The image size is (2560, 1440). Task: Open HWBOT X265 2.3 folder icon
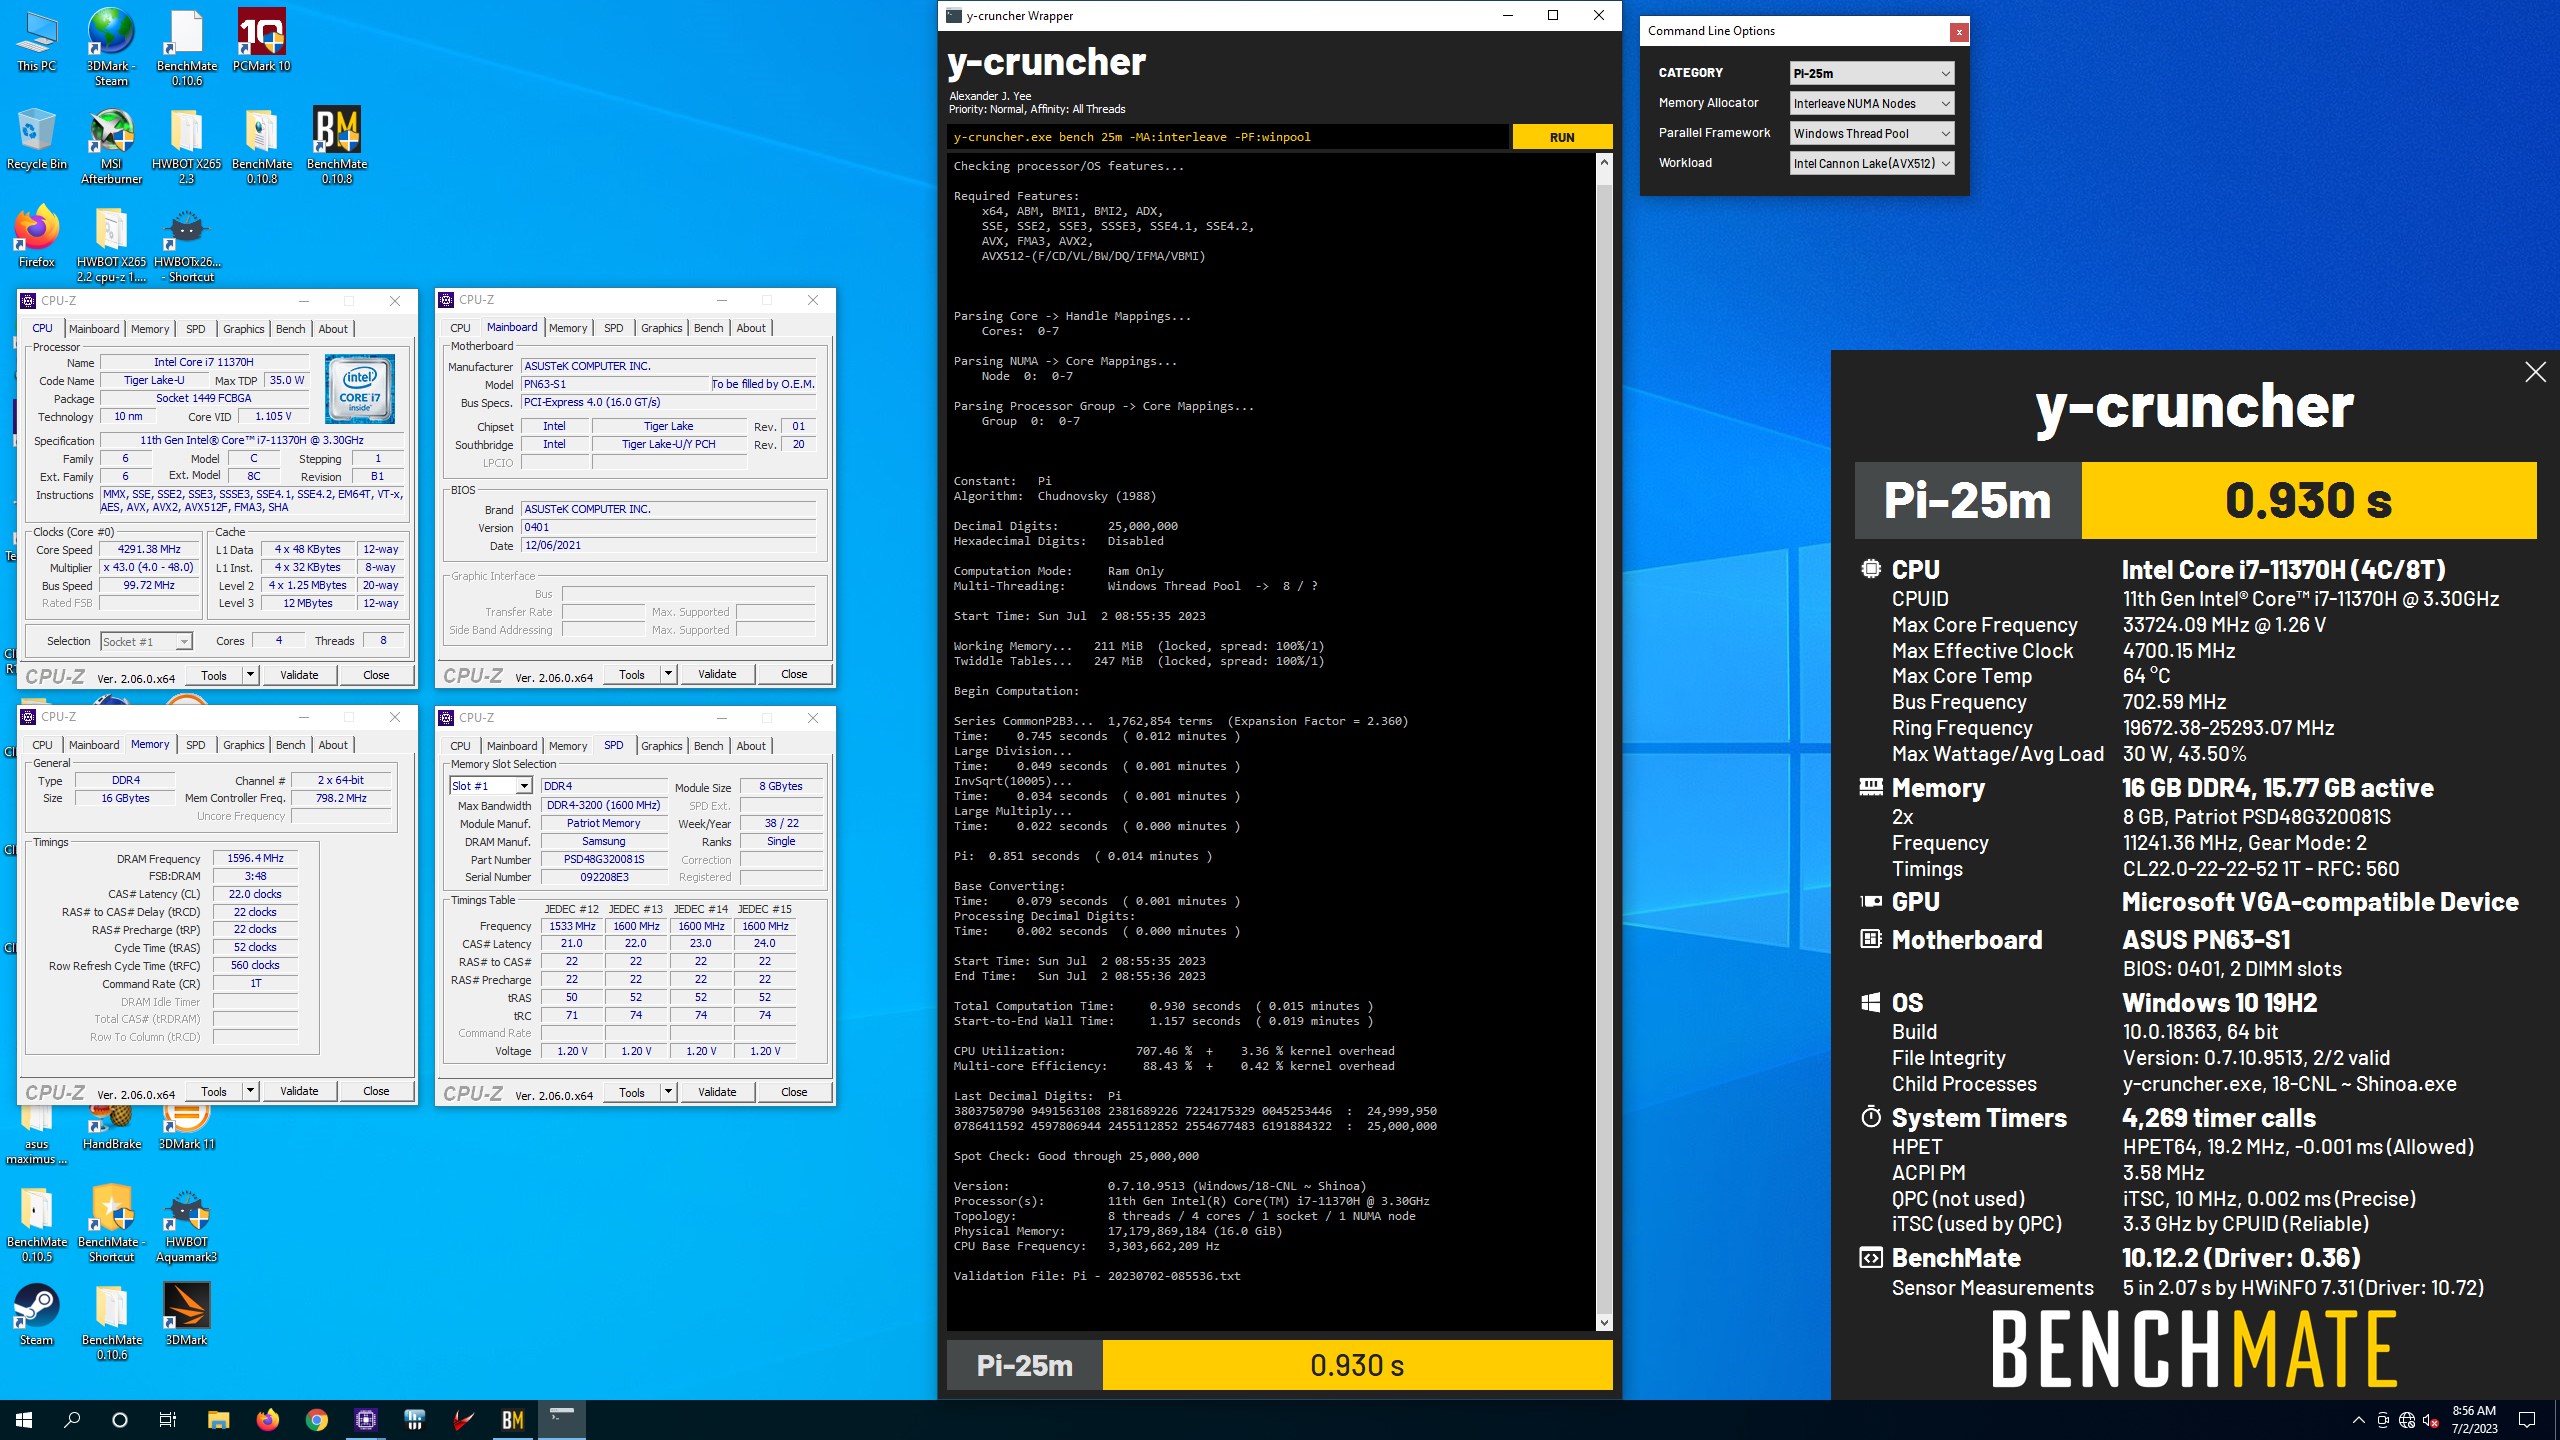[x=186, y=146]
